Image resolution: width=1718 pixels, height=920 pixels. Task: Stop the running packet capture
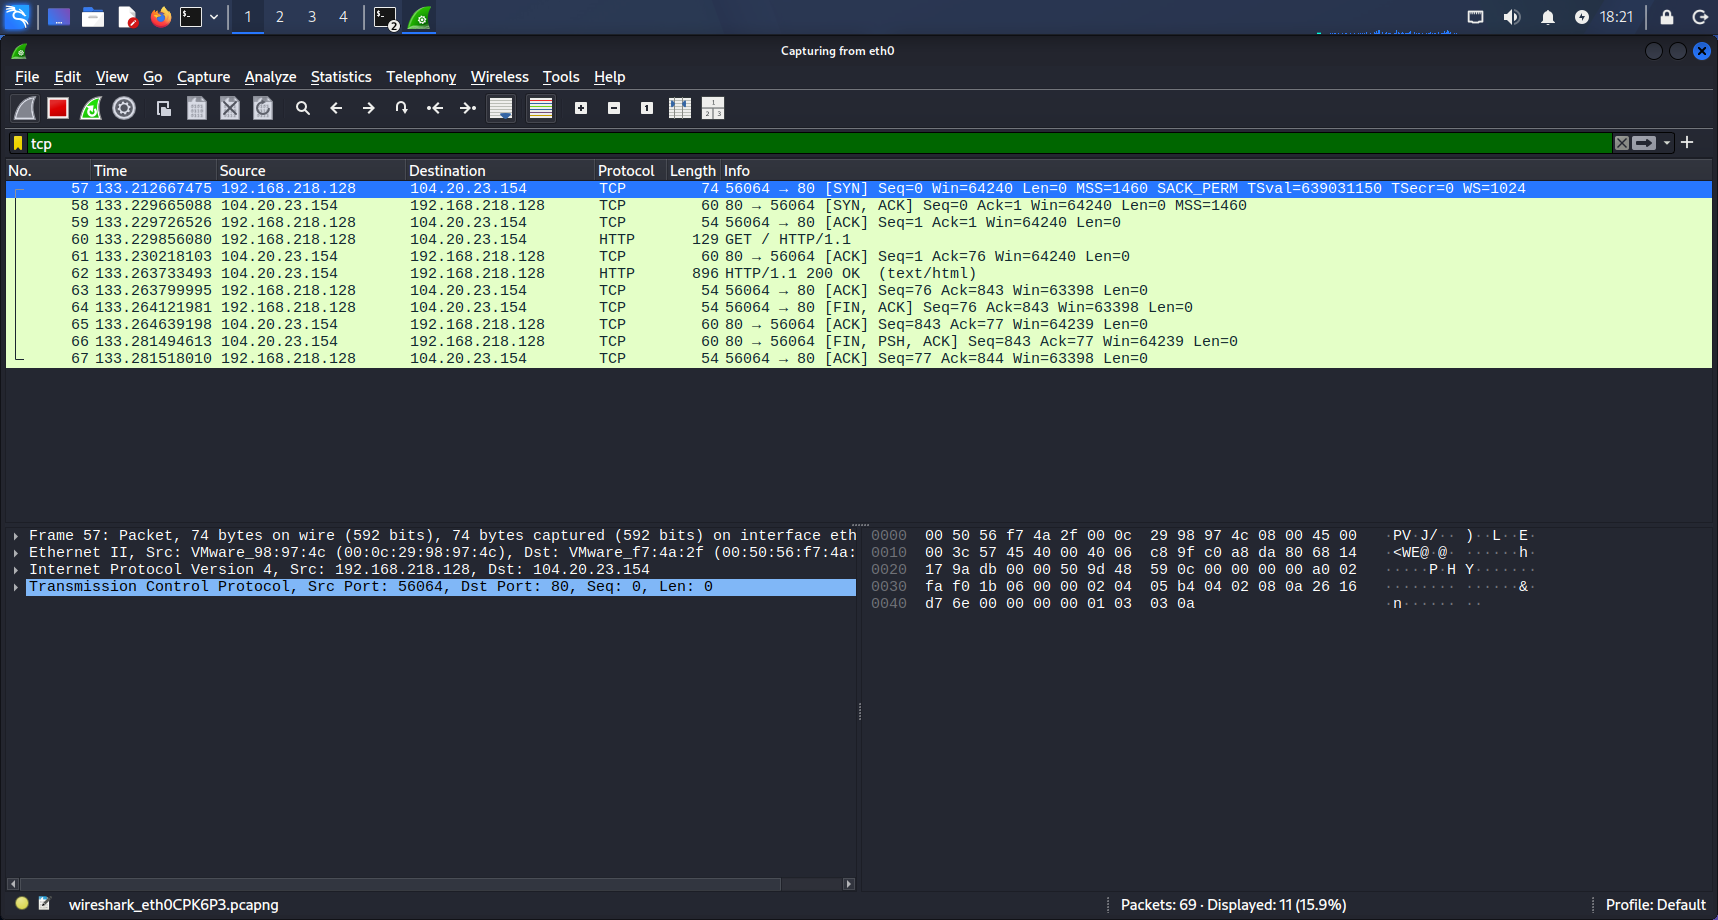tap(58, 108)
